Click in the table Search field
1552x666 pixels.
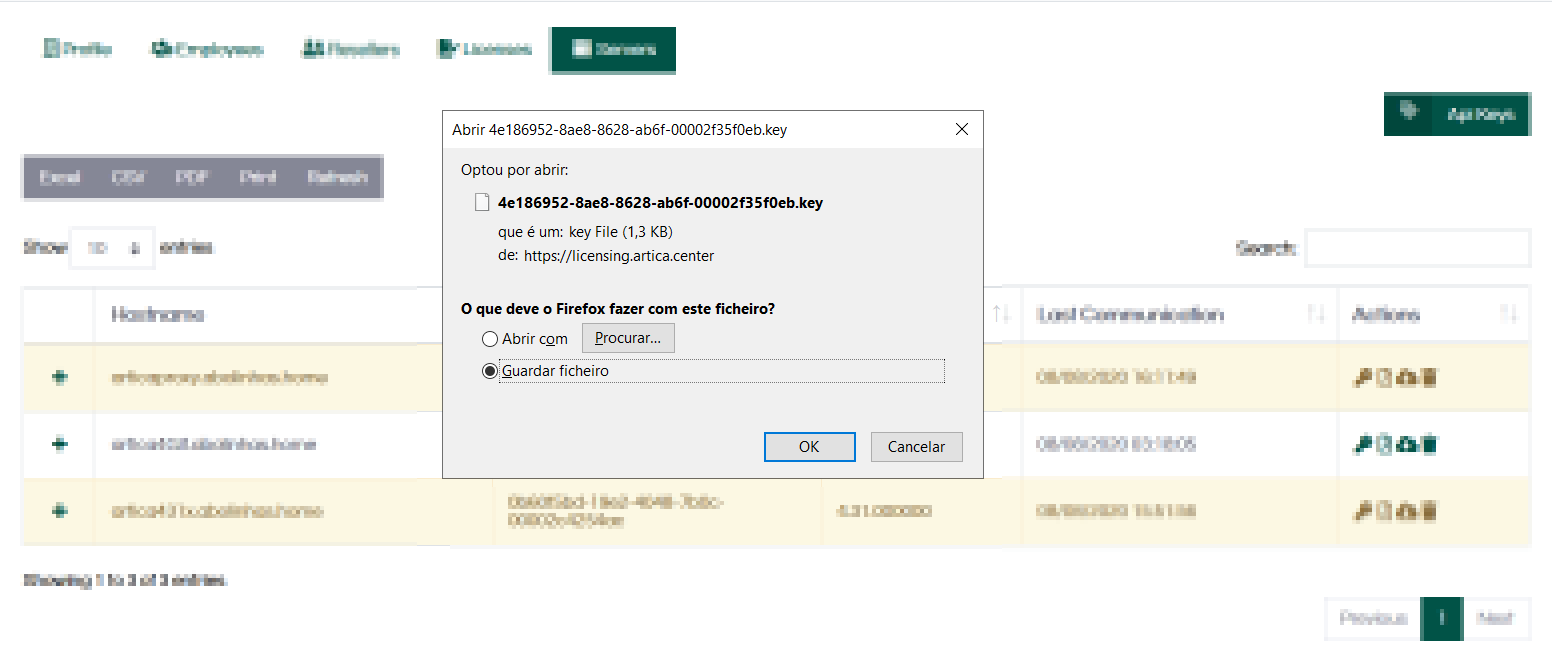coord(1417,248)
